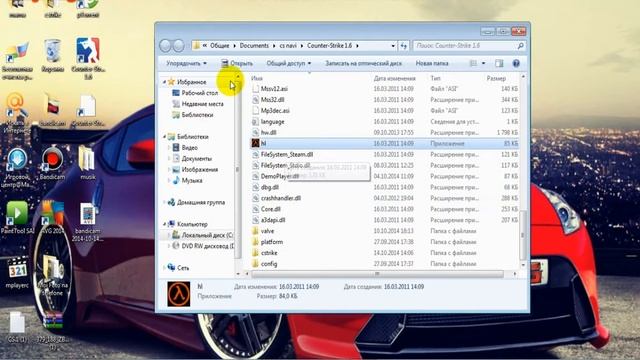
Task: Open Рабочий стол in favorites
Action: coord(195,93)
